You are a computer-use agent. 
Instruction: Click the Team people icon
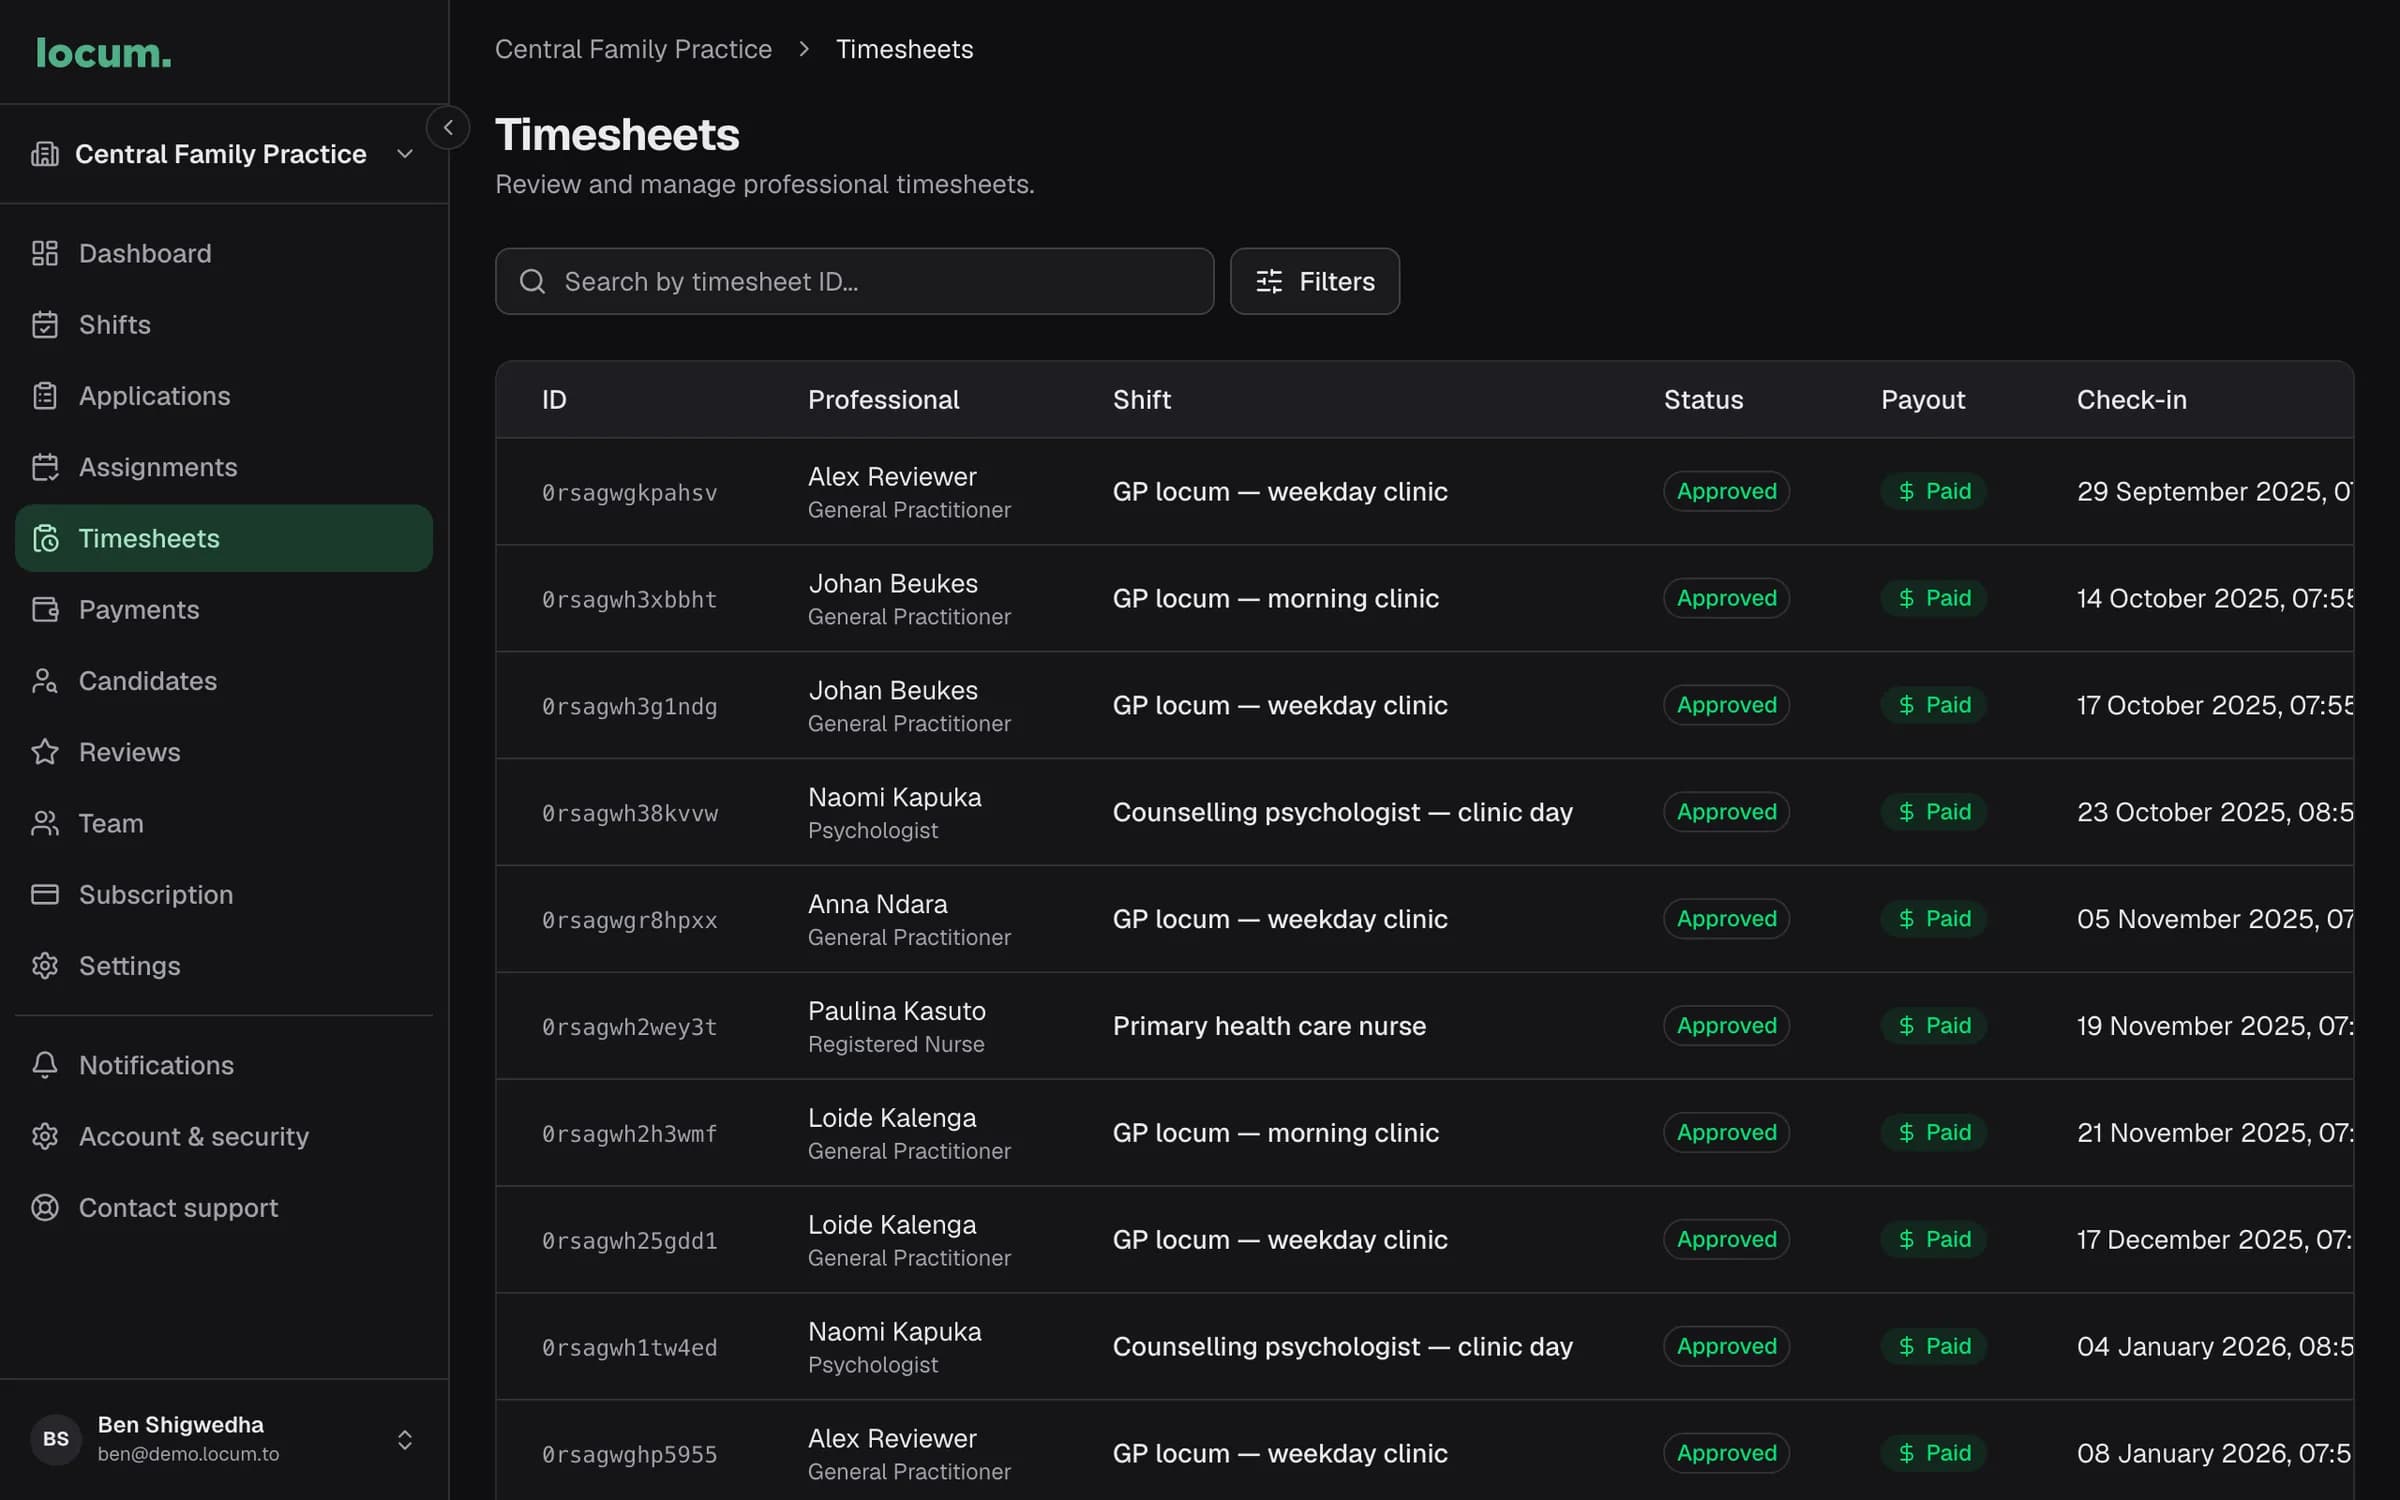(x=45, y=824)
